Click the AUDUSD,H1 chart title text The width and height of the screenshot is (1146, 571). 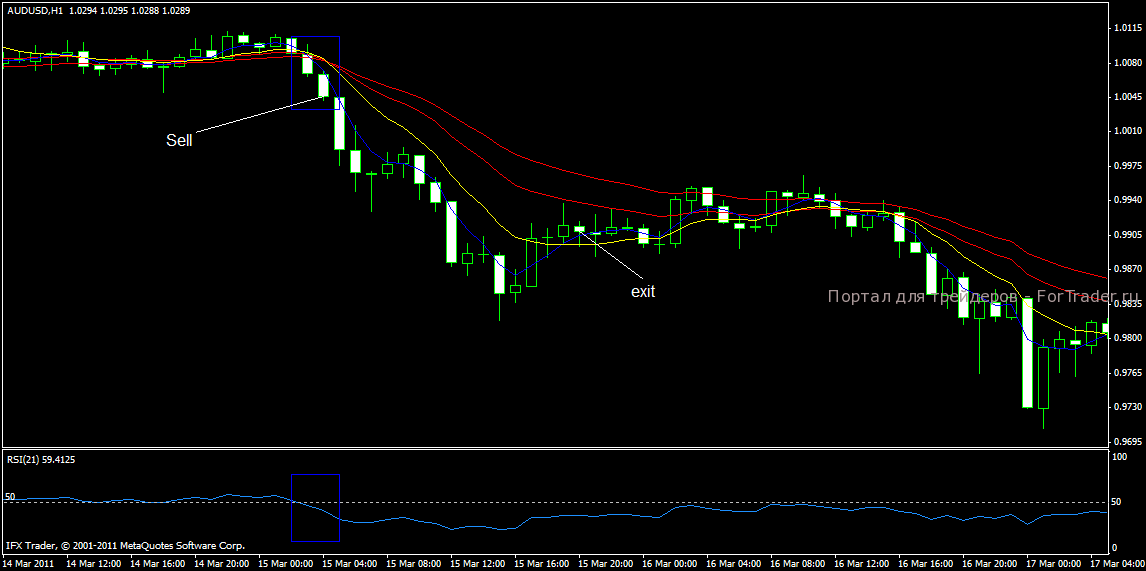pos(35,12)
